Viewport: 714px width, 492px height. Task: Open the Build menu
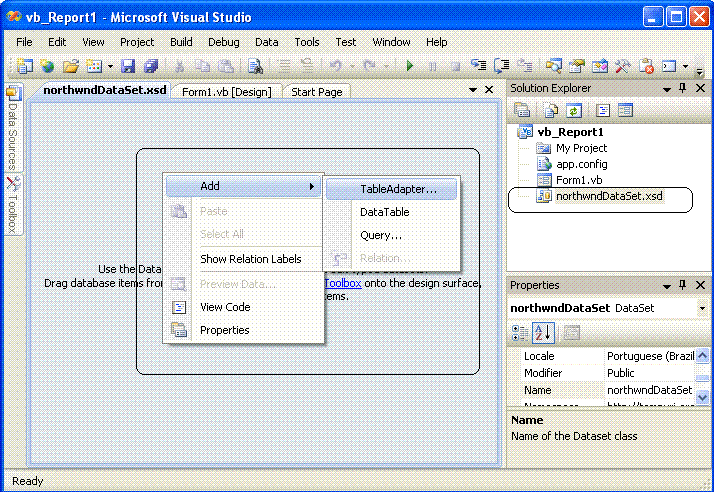(181, 42)
